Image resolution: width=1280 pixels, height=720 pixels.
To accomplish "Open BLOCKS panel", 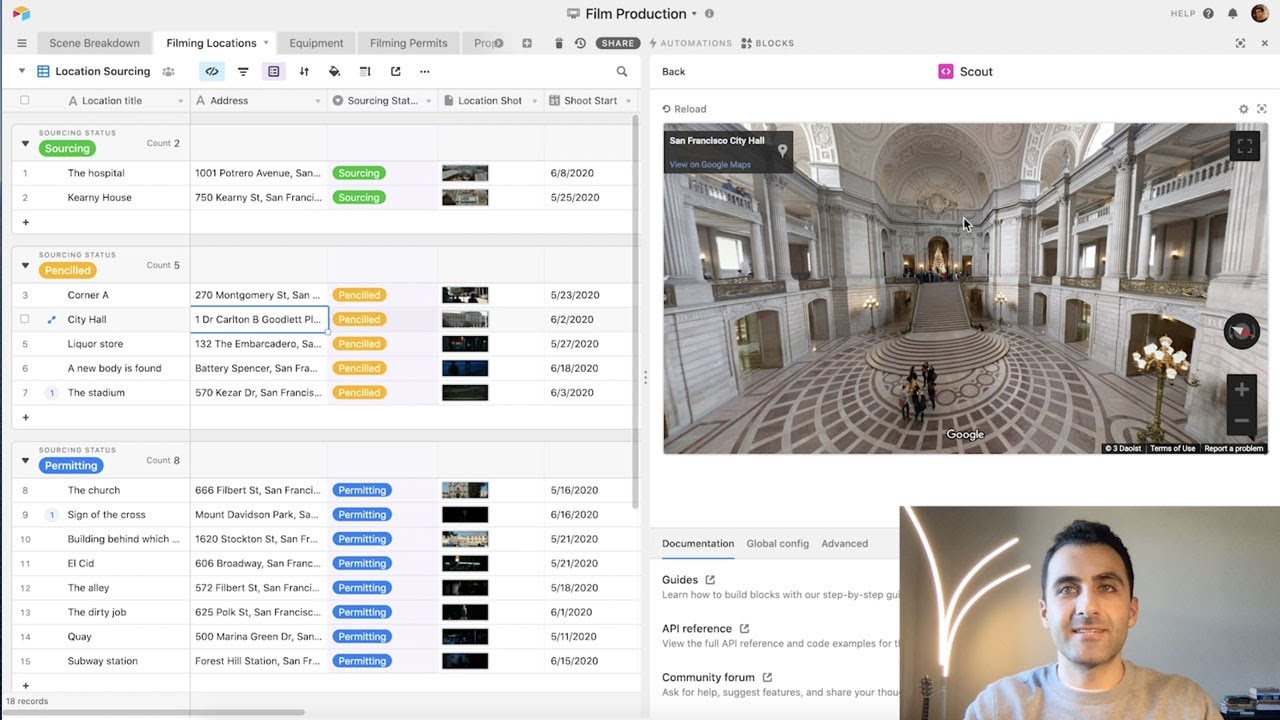I will (x=768, y=43).
